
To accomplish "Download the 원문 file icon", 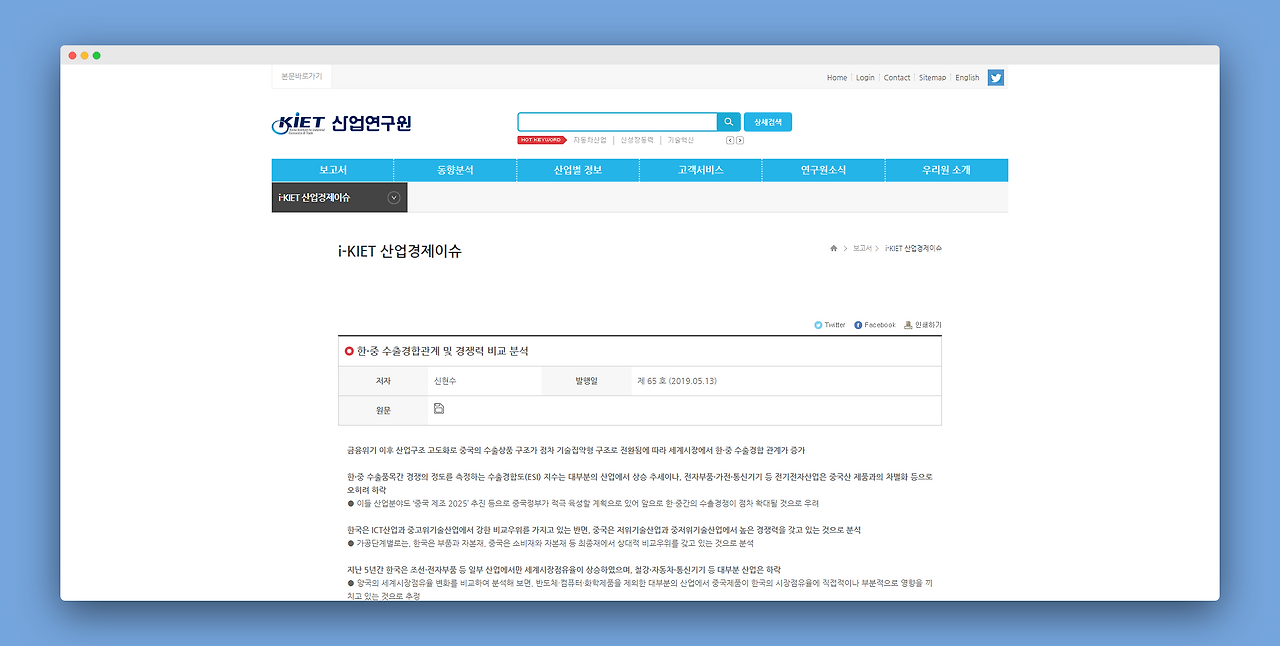I will (439, 408).
